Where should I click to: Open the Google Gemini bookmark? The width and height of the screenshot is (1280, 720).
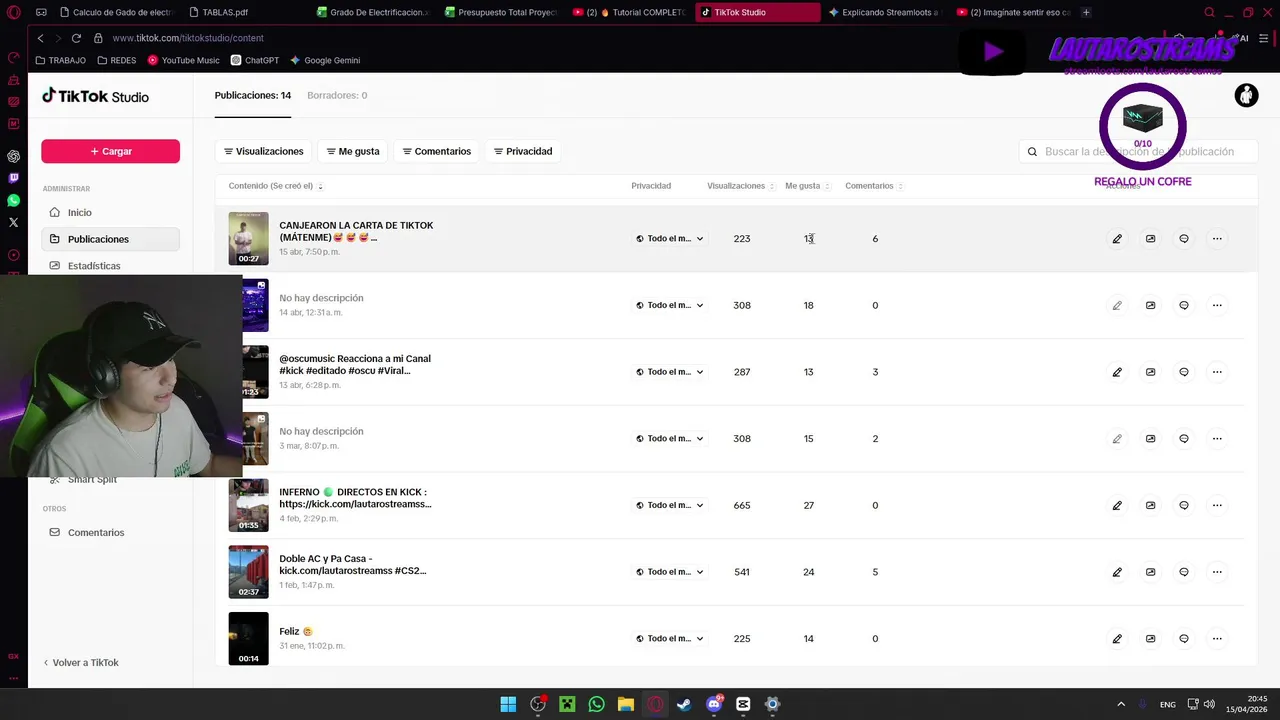coord(324,60)
